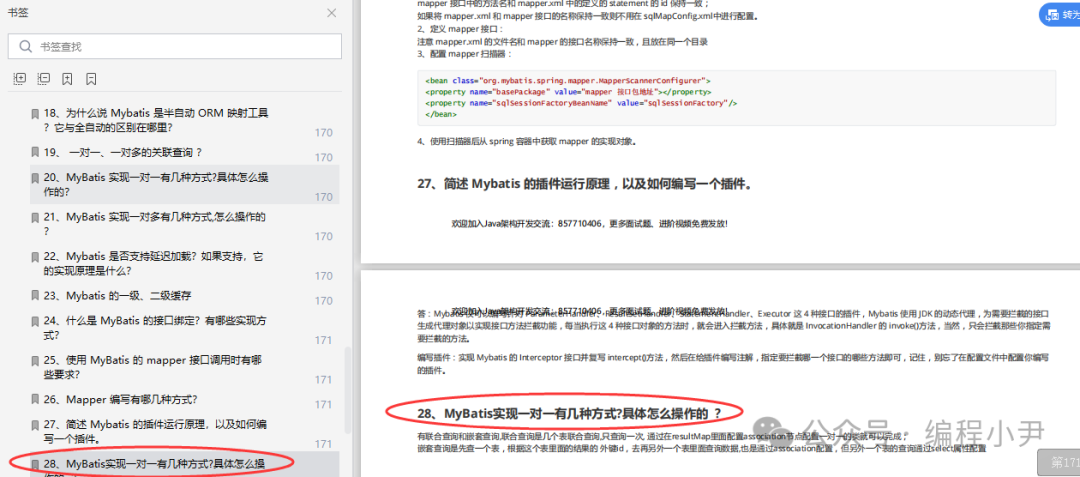Click the line 4、使用扫描器后从 spring 容器中获取
The image size is (1080, 477).
[527, 142]
